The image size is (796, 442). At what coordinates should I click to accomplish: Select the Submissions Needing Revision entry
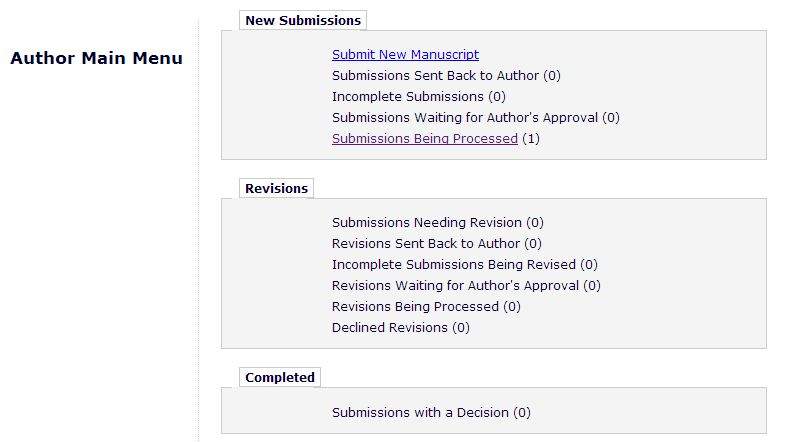pyautogui.click(x=427, y=223)
